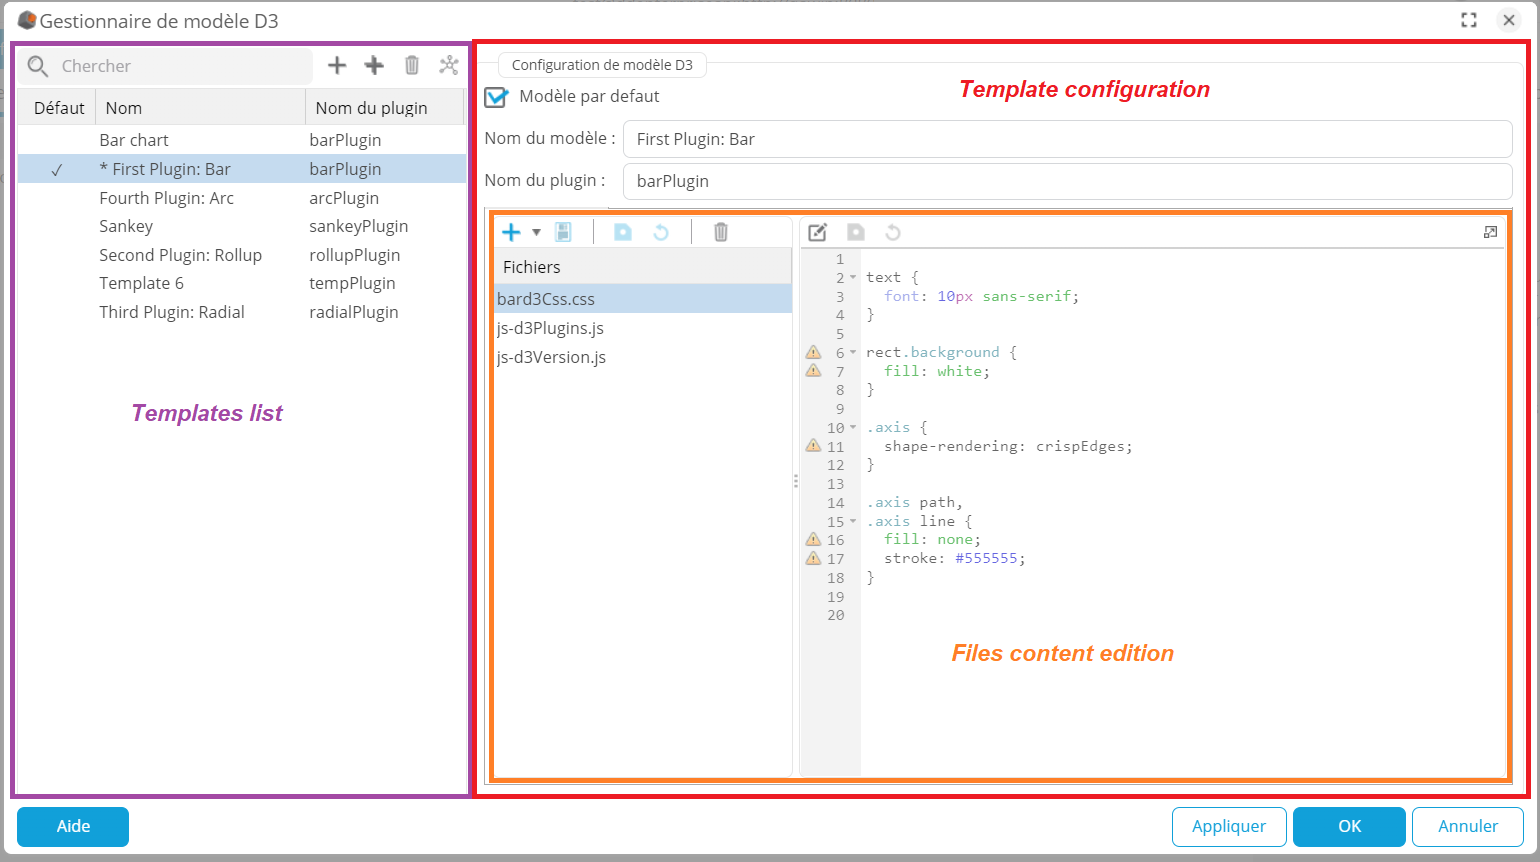Click the default checkmark for First Plugin: Bar

click(56, 170)
